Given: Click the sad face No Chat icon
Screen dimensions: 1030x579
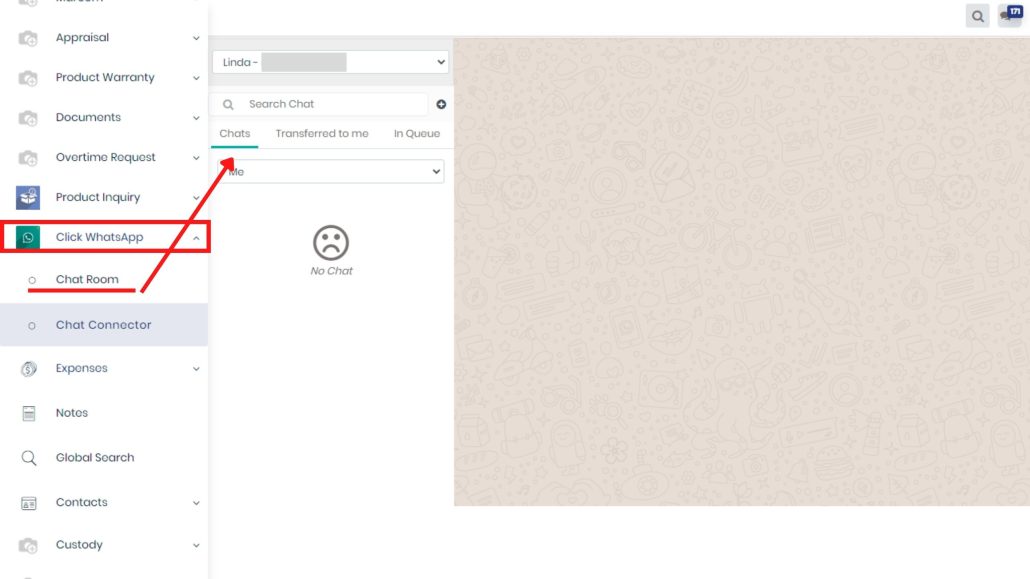Looking at the screenshot, I should click(x=331, y=243).
